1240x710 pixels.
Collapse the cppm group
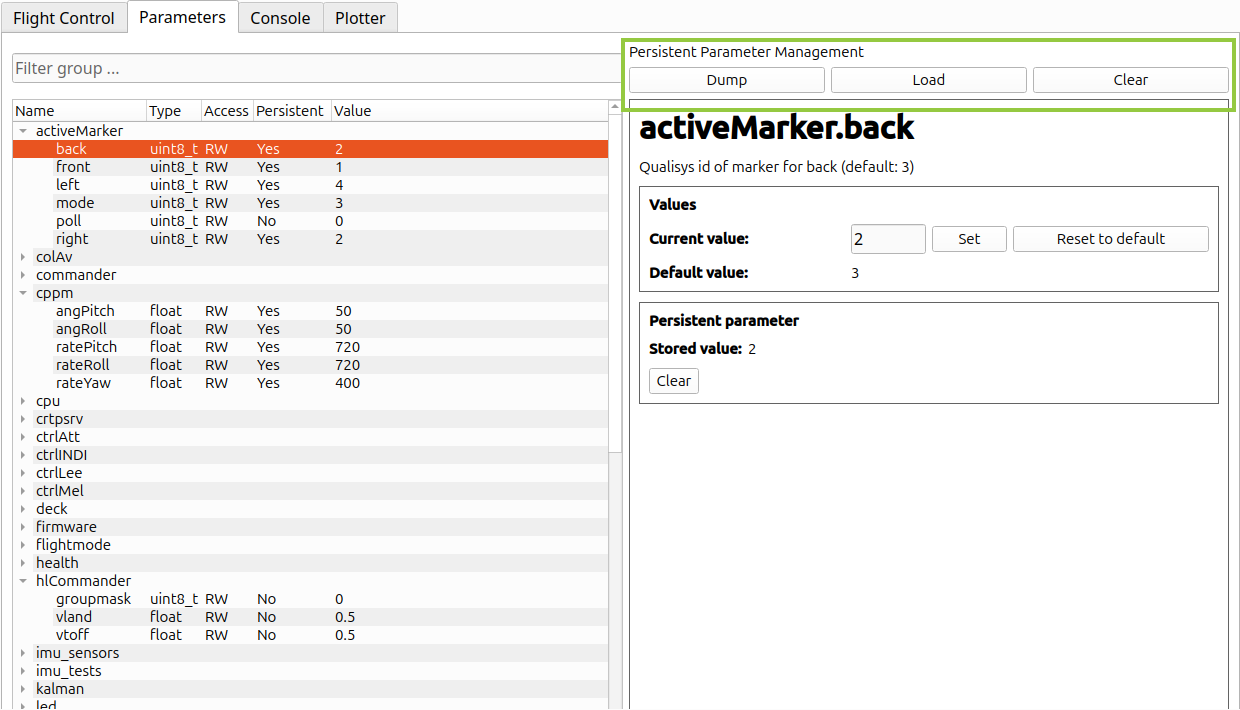[23, 293]
